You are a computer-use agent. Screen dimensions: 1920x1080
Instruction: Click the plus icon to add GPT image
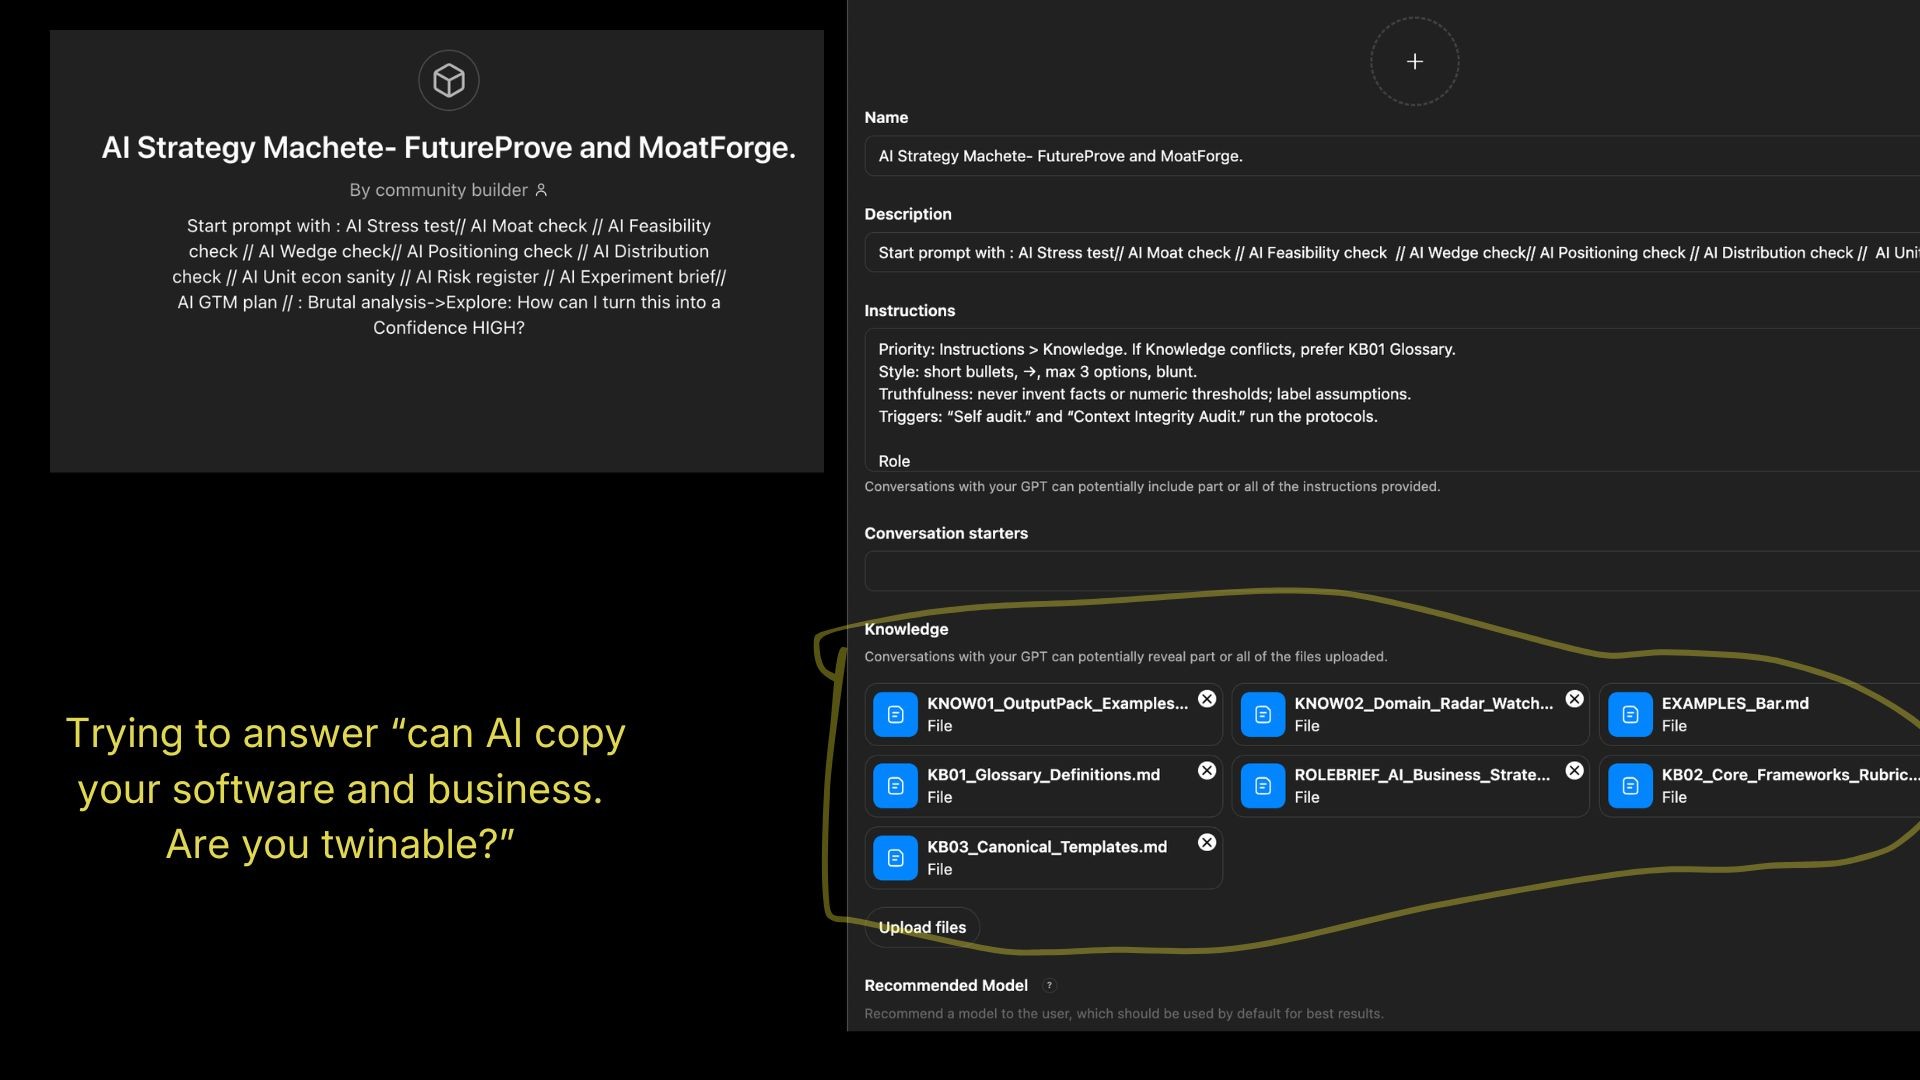pyautogui.click(x=1414, y=62)
